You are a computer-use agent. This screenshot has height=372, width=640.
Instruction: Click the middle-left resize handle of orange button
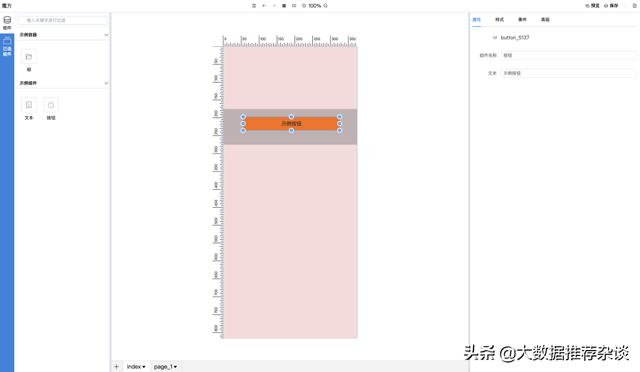coord(243,123)
